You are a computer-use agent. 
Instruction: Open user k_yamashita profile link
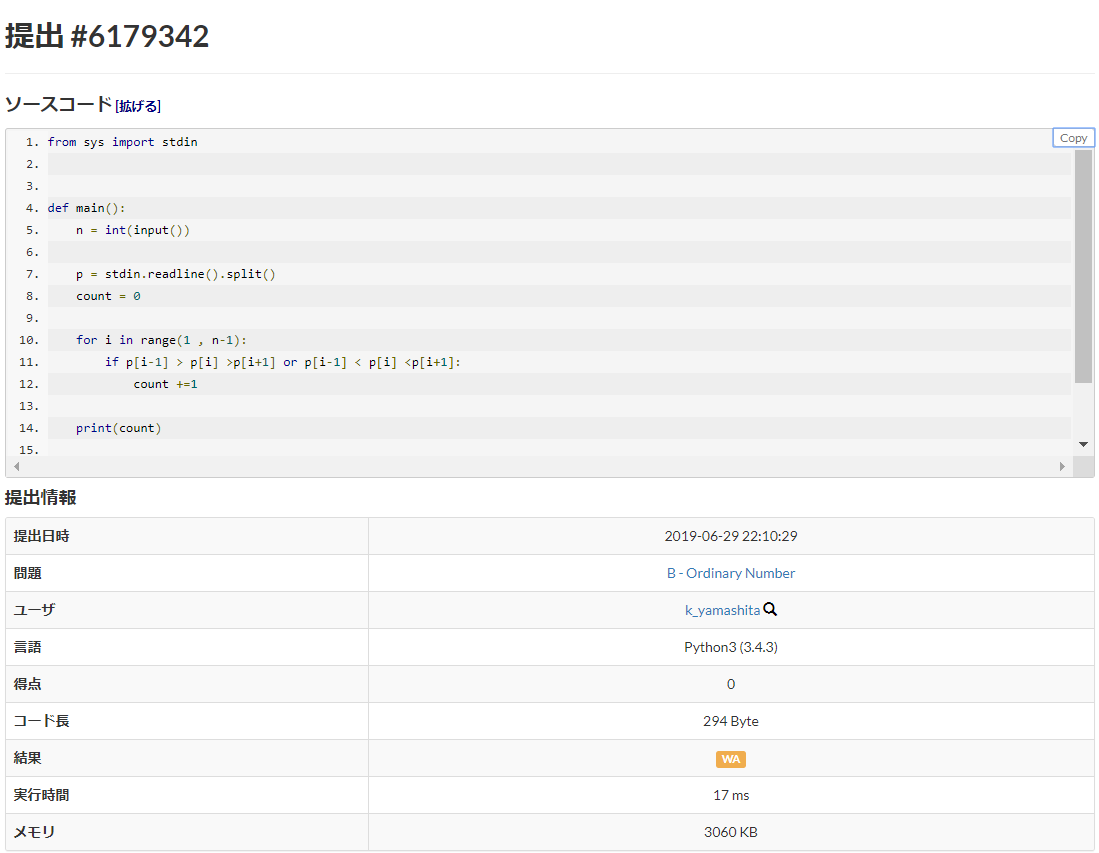(722, 610)
